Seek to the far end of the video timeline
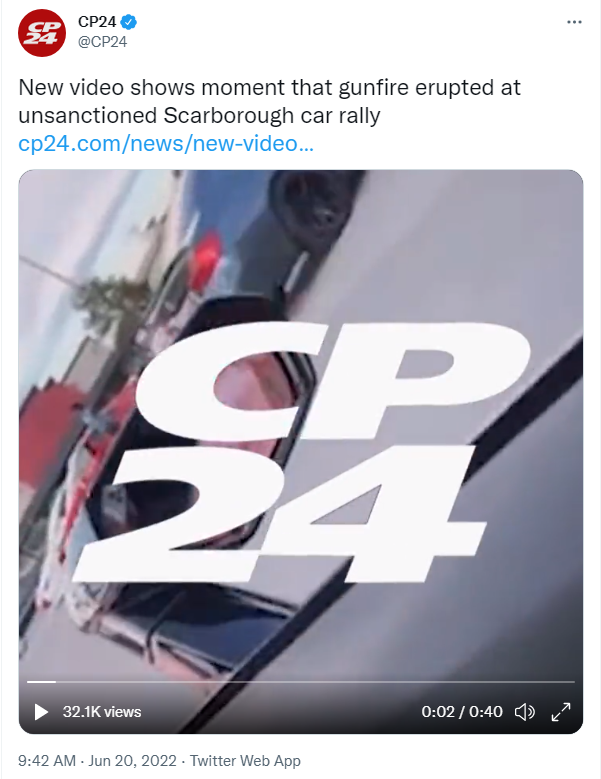Viewport: 601px width, 779px height. click(x=571, y=682)
